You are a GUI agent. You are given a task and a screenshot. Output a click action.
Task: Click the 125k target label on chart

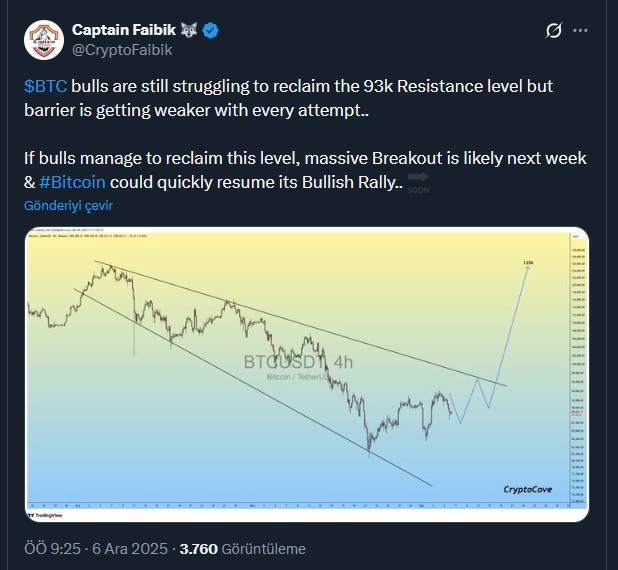pos(528,263)
